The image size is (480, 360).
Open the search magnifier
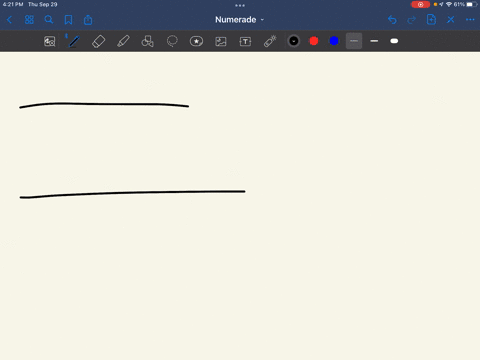[49, 20]
